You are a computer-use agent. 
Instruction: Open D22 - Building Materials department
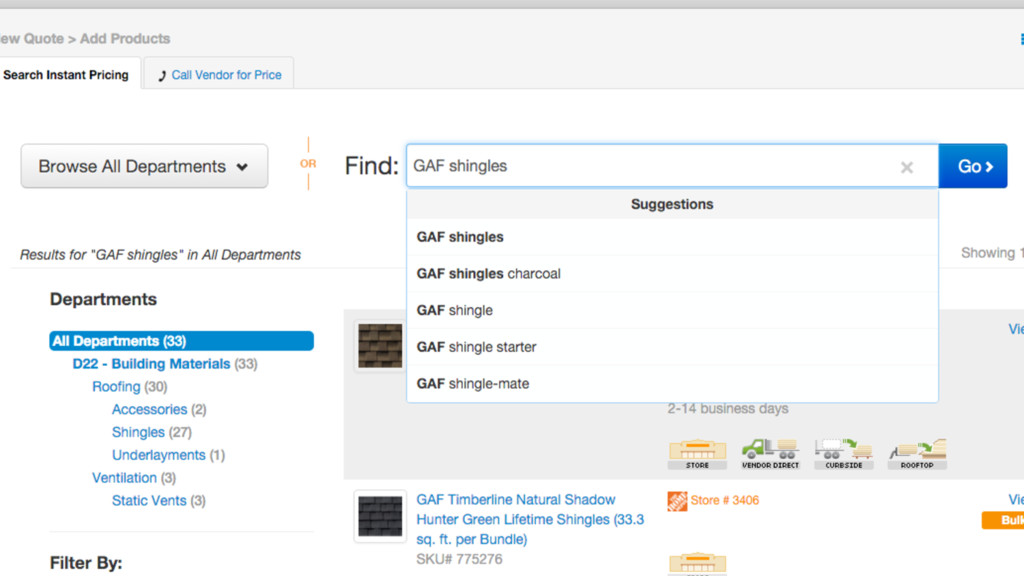152,364
